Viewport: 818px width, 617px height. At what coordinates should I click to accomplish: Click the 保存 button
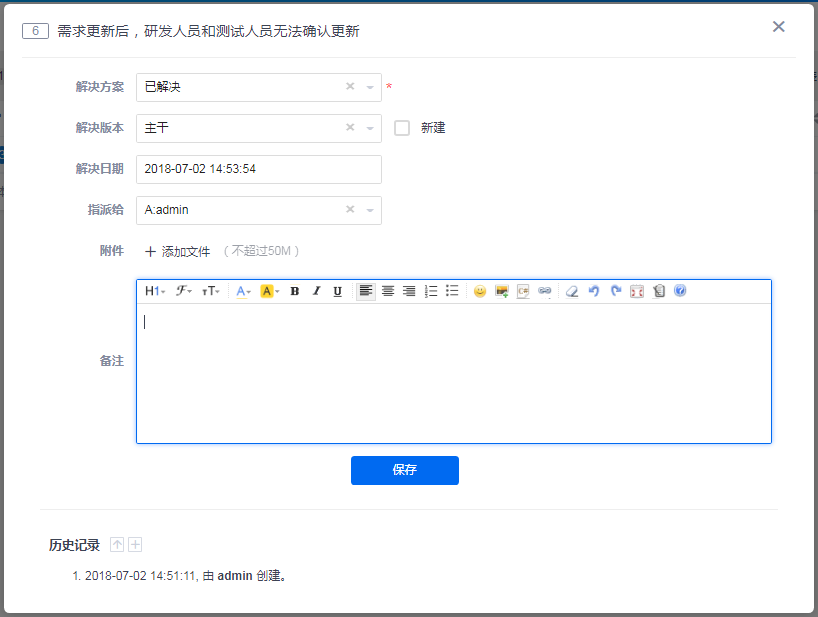pos(405,470)
